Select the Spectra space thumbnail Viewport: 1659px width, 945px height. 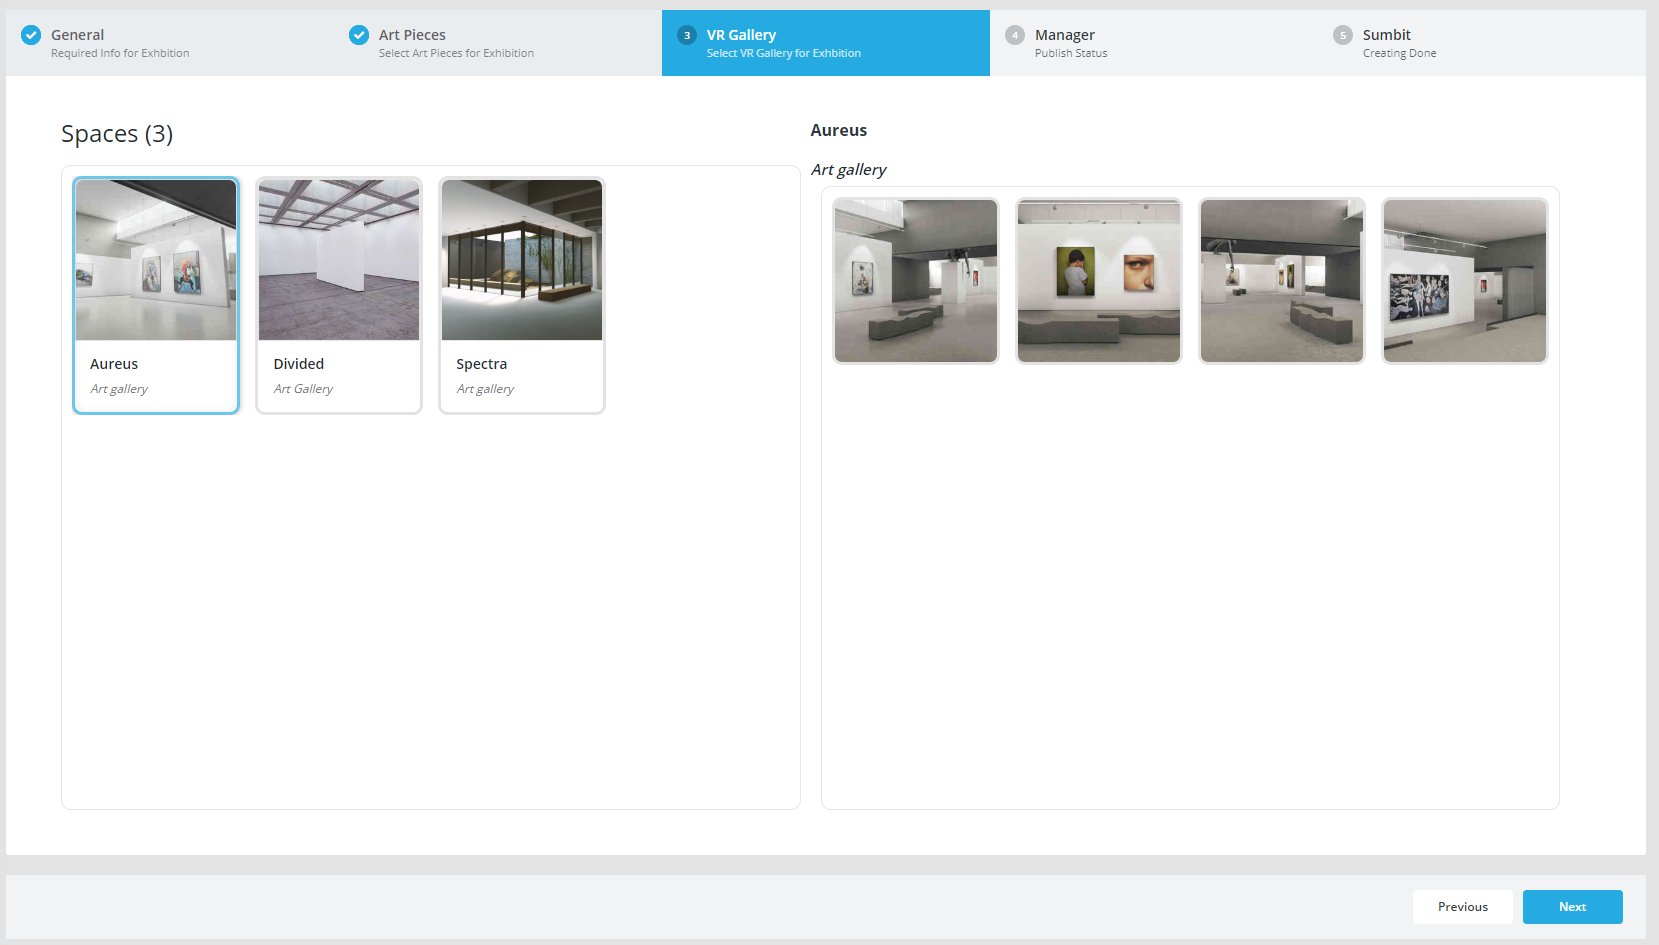(x=522, y=260)
